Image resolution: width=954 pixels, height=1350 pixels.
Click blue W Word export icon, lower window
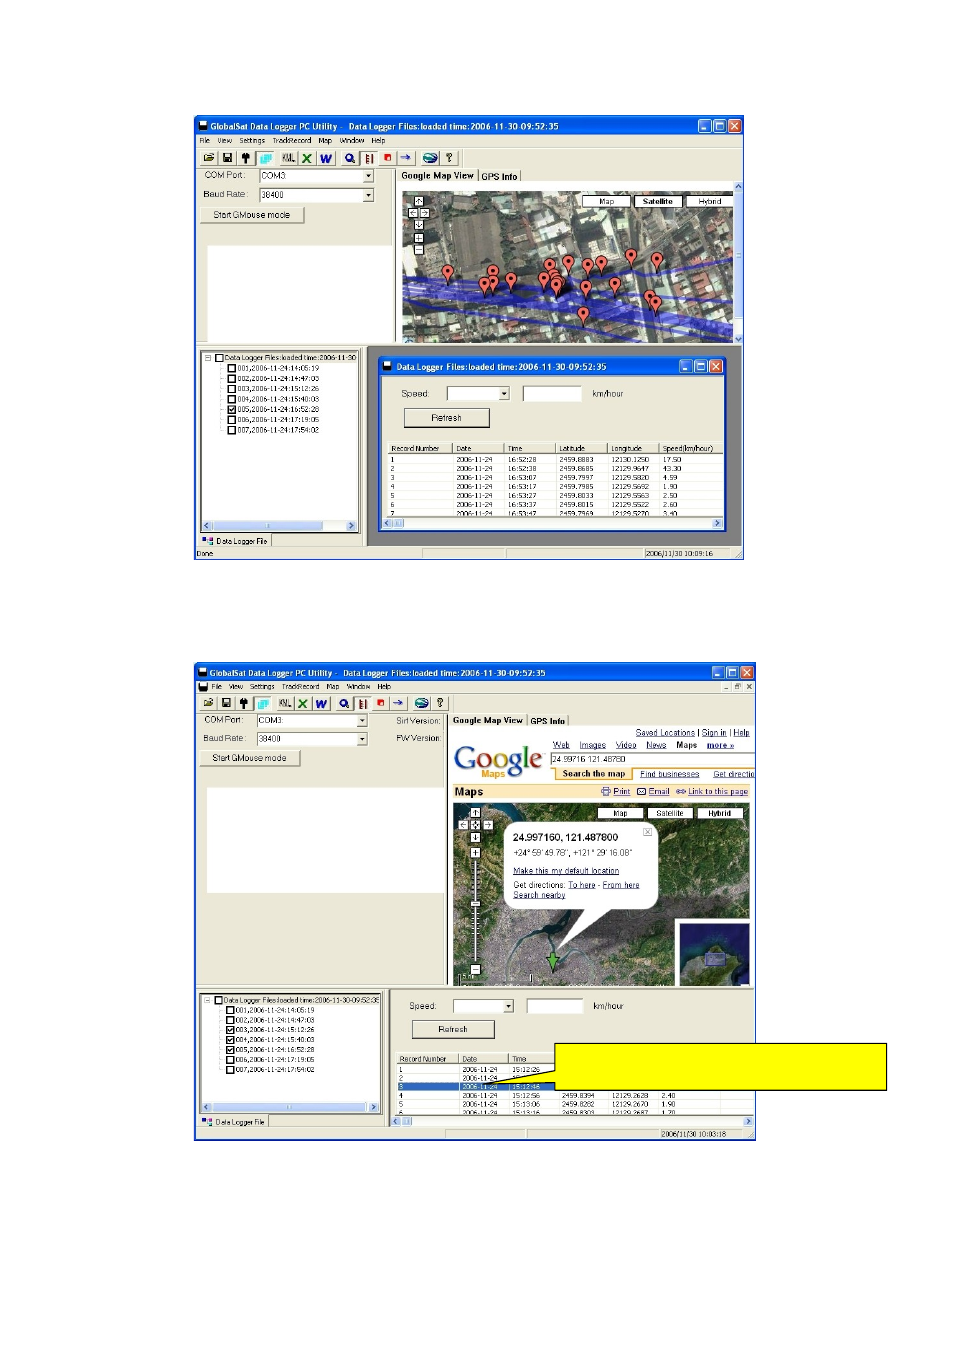(321, 704)
